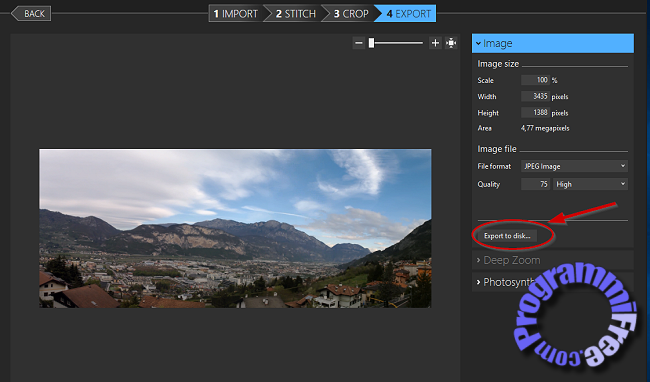The height and width of the screenshot is (382, 650).
Task: Click the 4,77 megapixels area value
Action: tap(545, 128)
